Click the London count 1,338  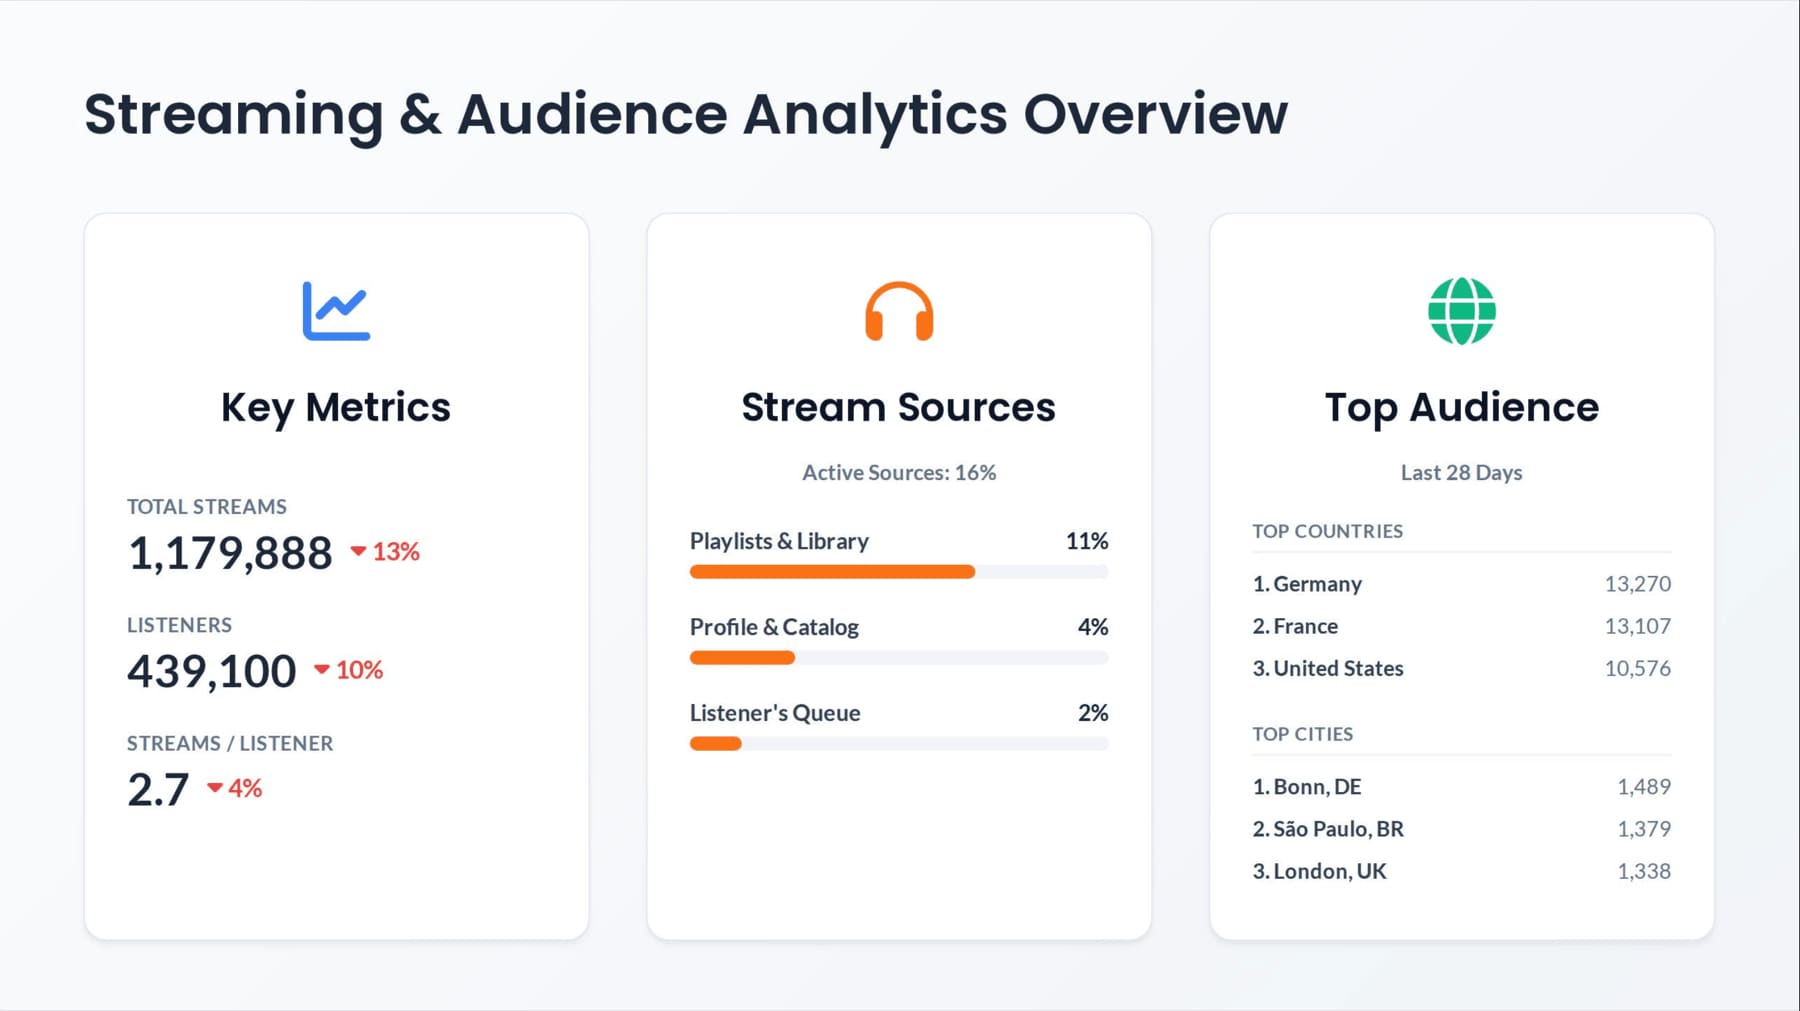tap(1644, 871)
